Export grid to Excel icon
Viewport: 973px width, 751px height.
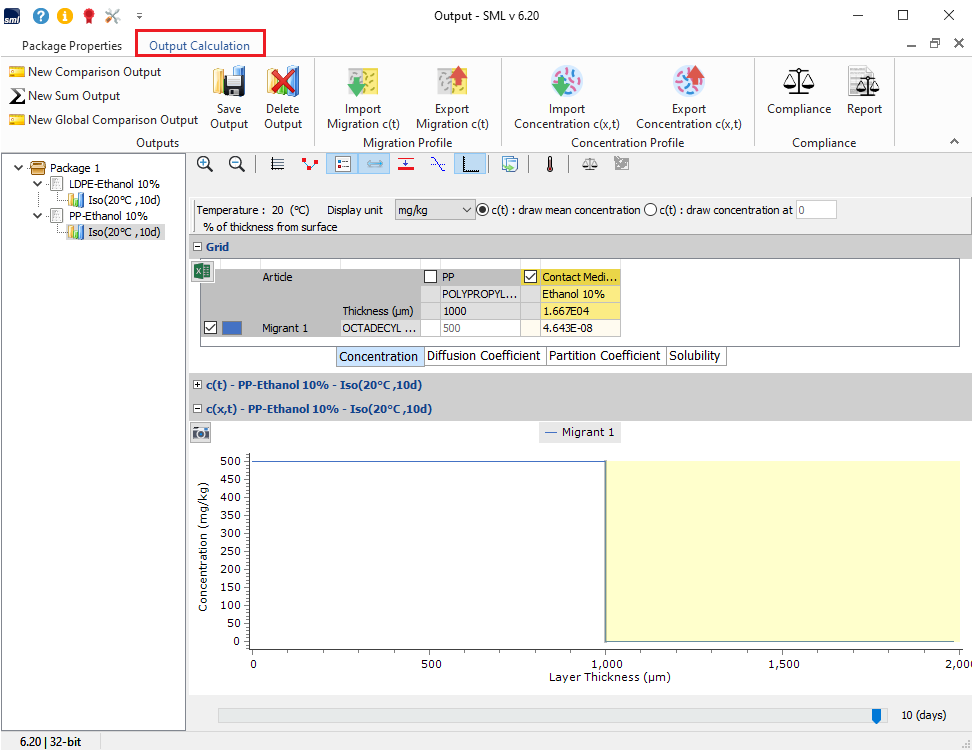point(202,271)
